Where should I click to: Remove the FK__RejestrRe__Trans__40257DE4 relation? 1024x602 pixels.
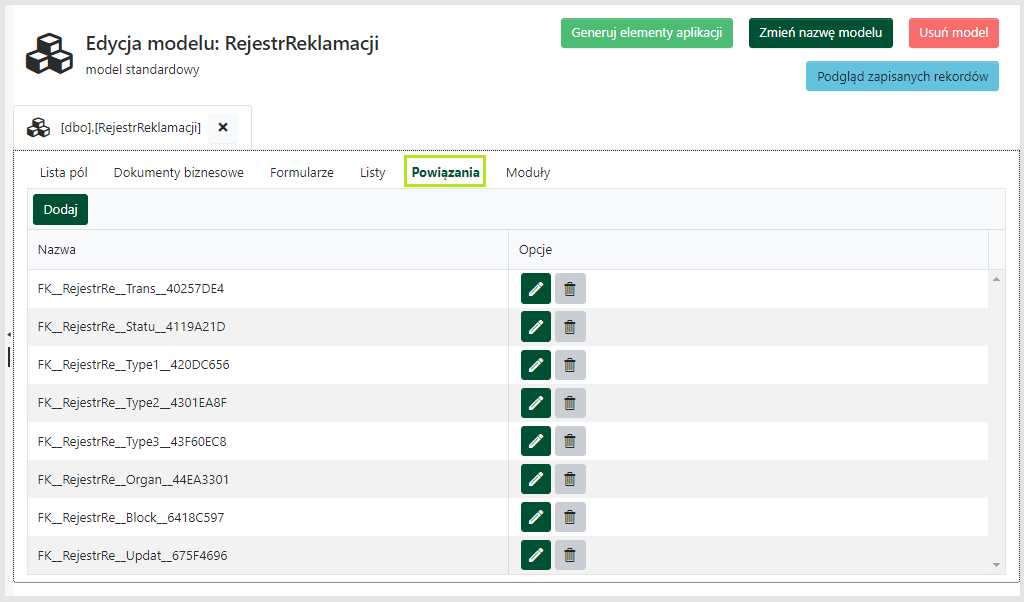point(570,289)
